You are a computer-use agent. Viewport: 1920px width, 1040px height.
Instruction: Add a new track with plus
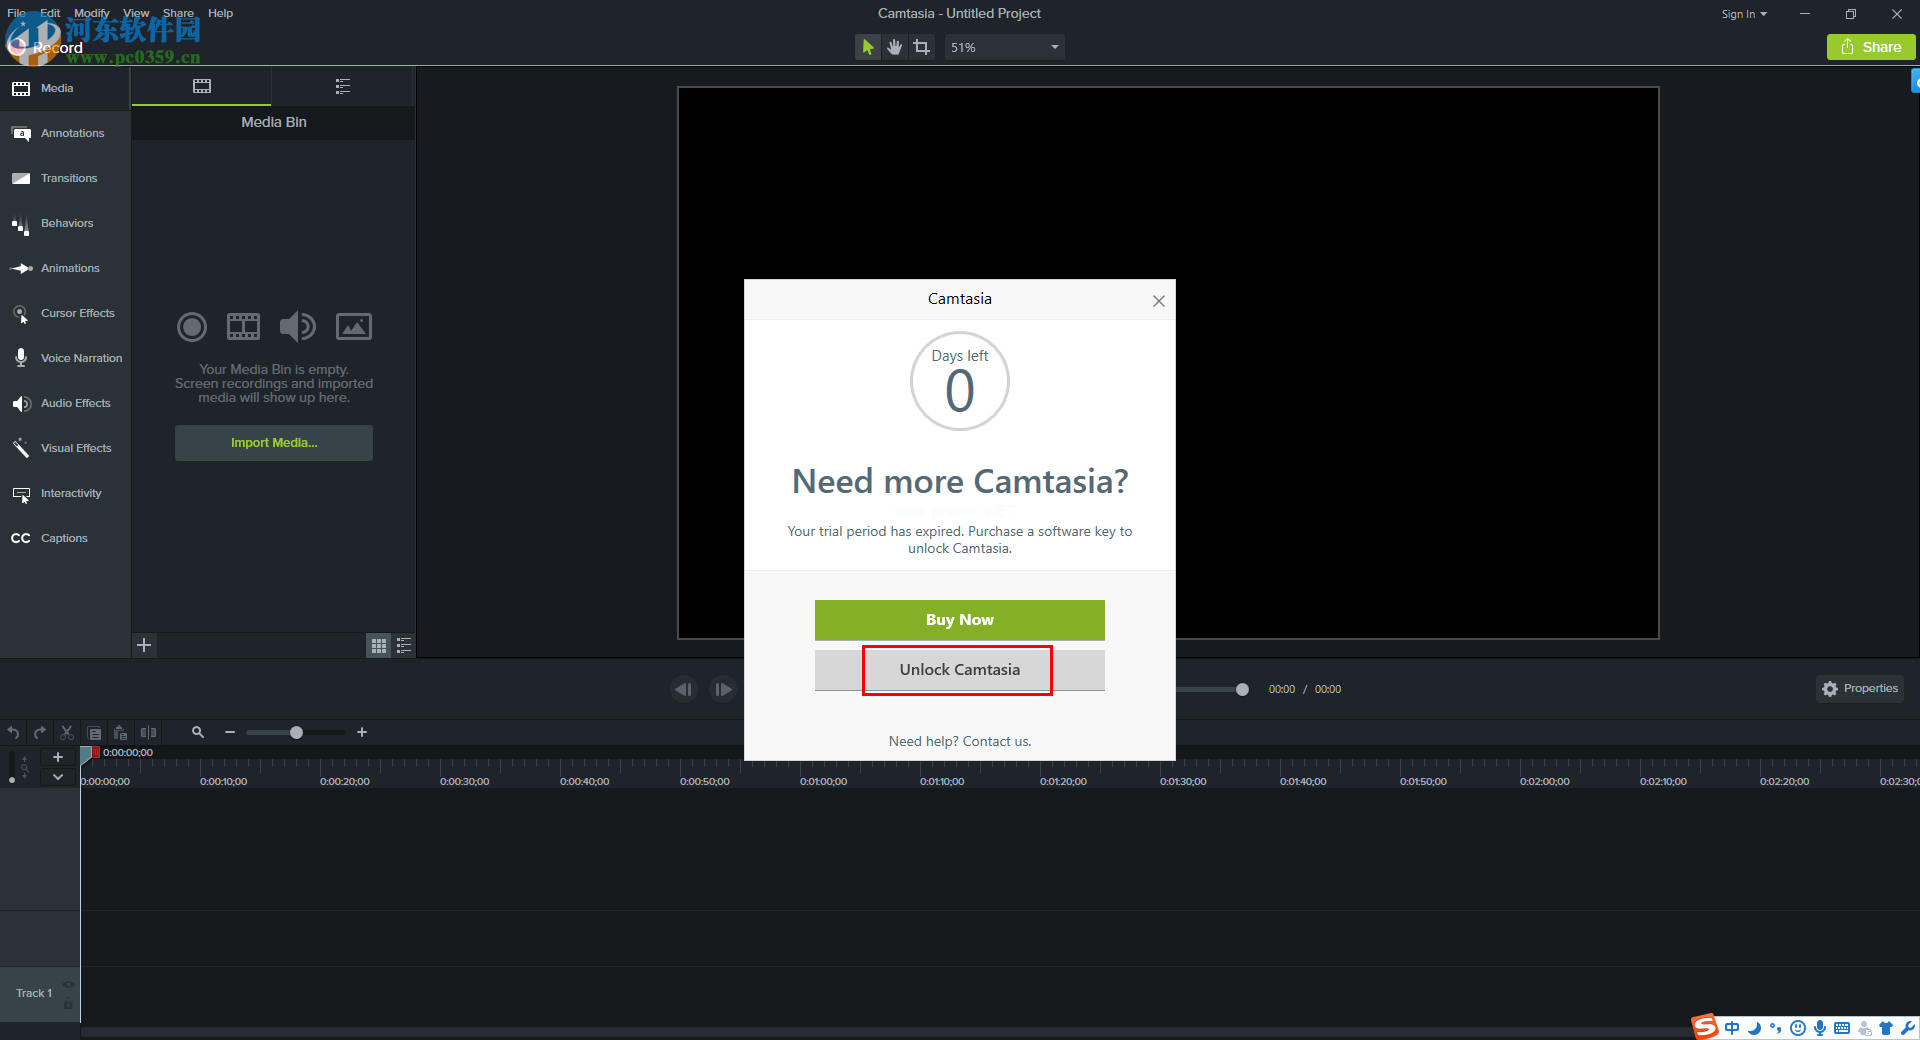(58, 757)
